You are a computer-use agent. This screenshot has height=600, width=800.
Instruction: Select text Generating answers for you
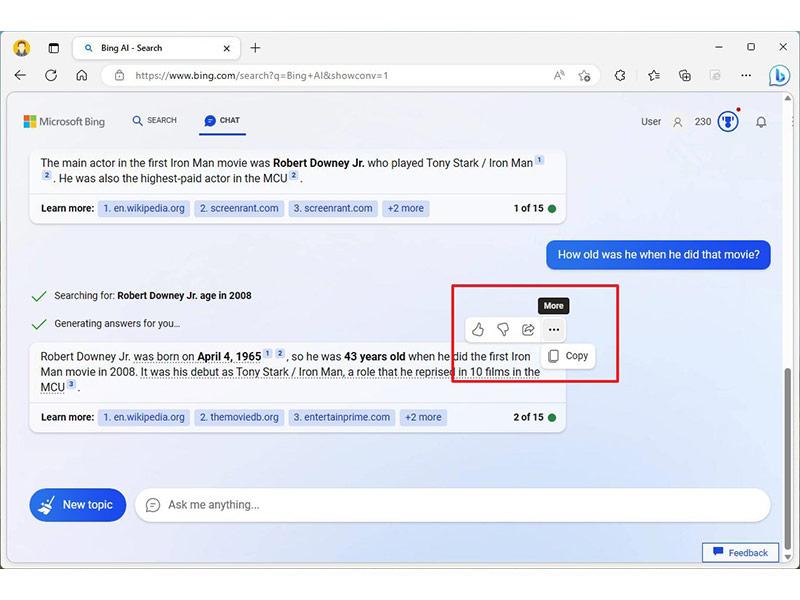(117, 323)
